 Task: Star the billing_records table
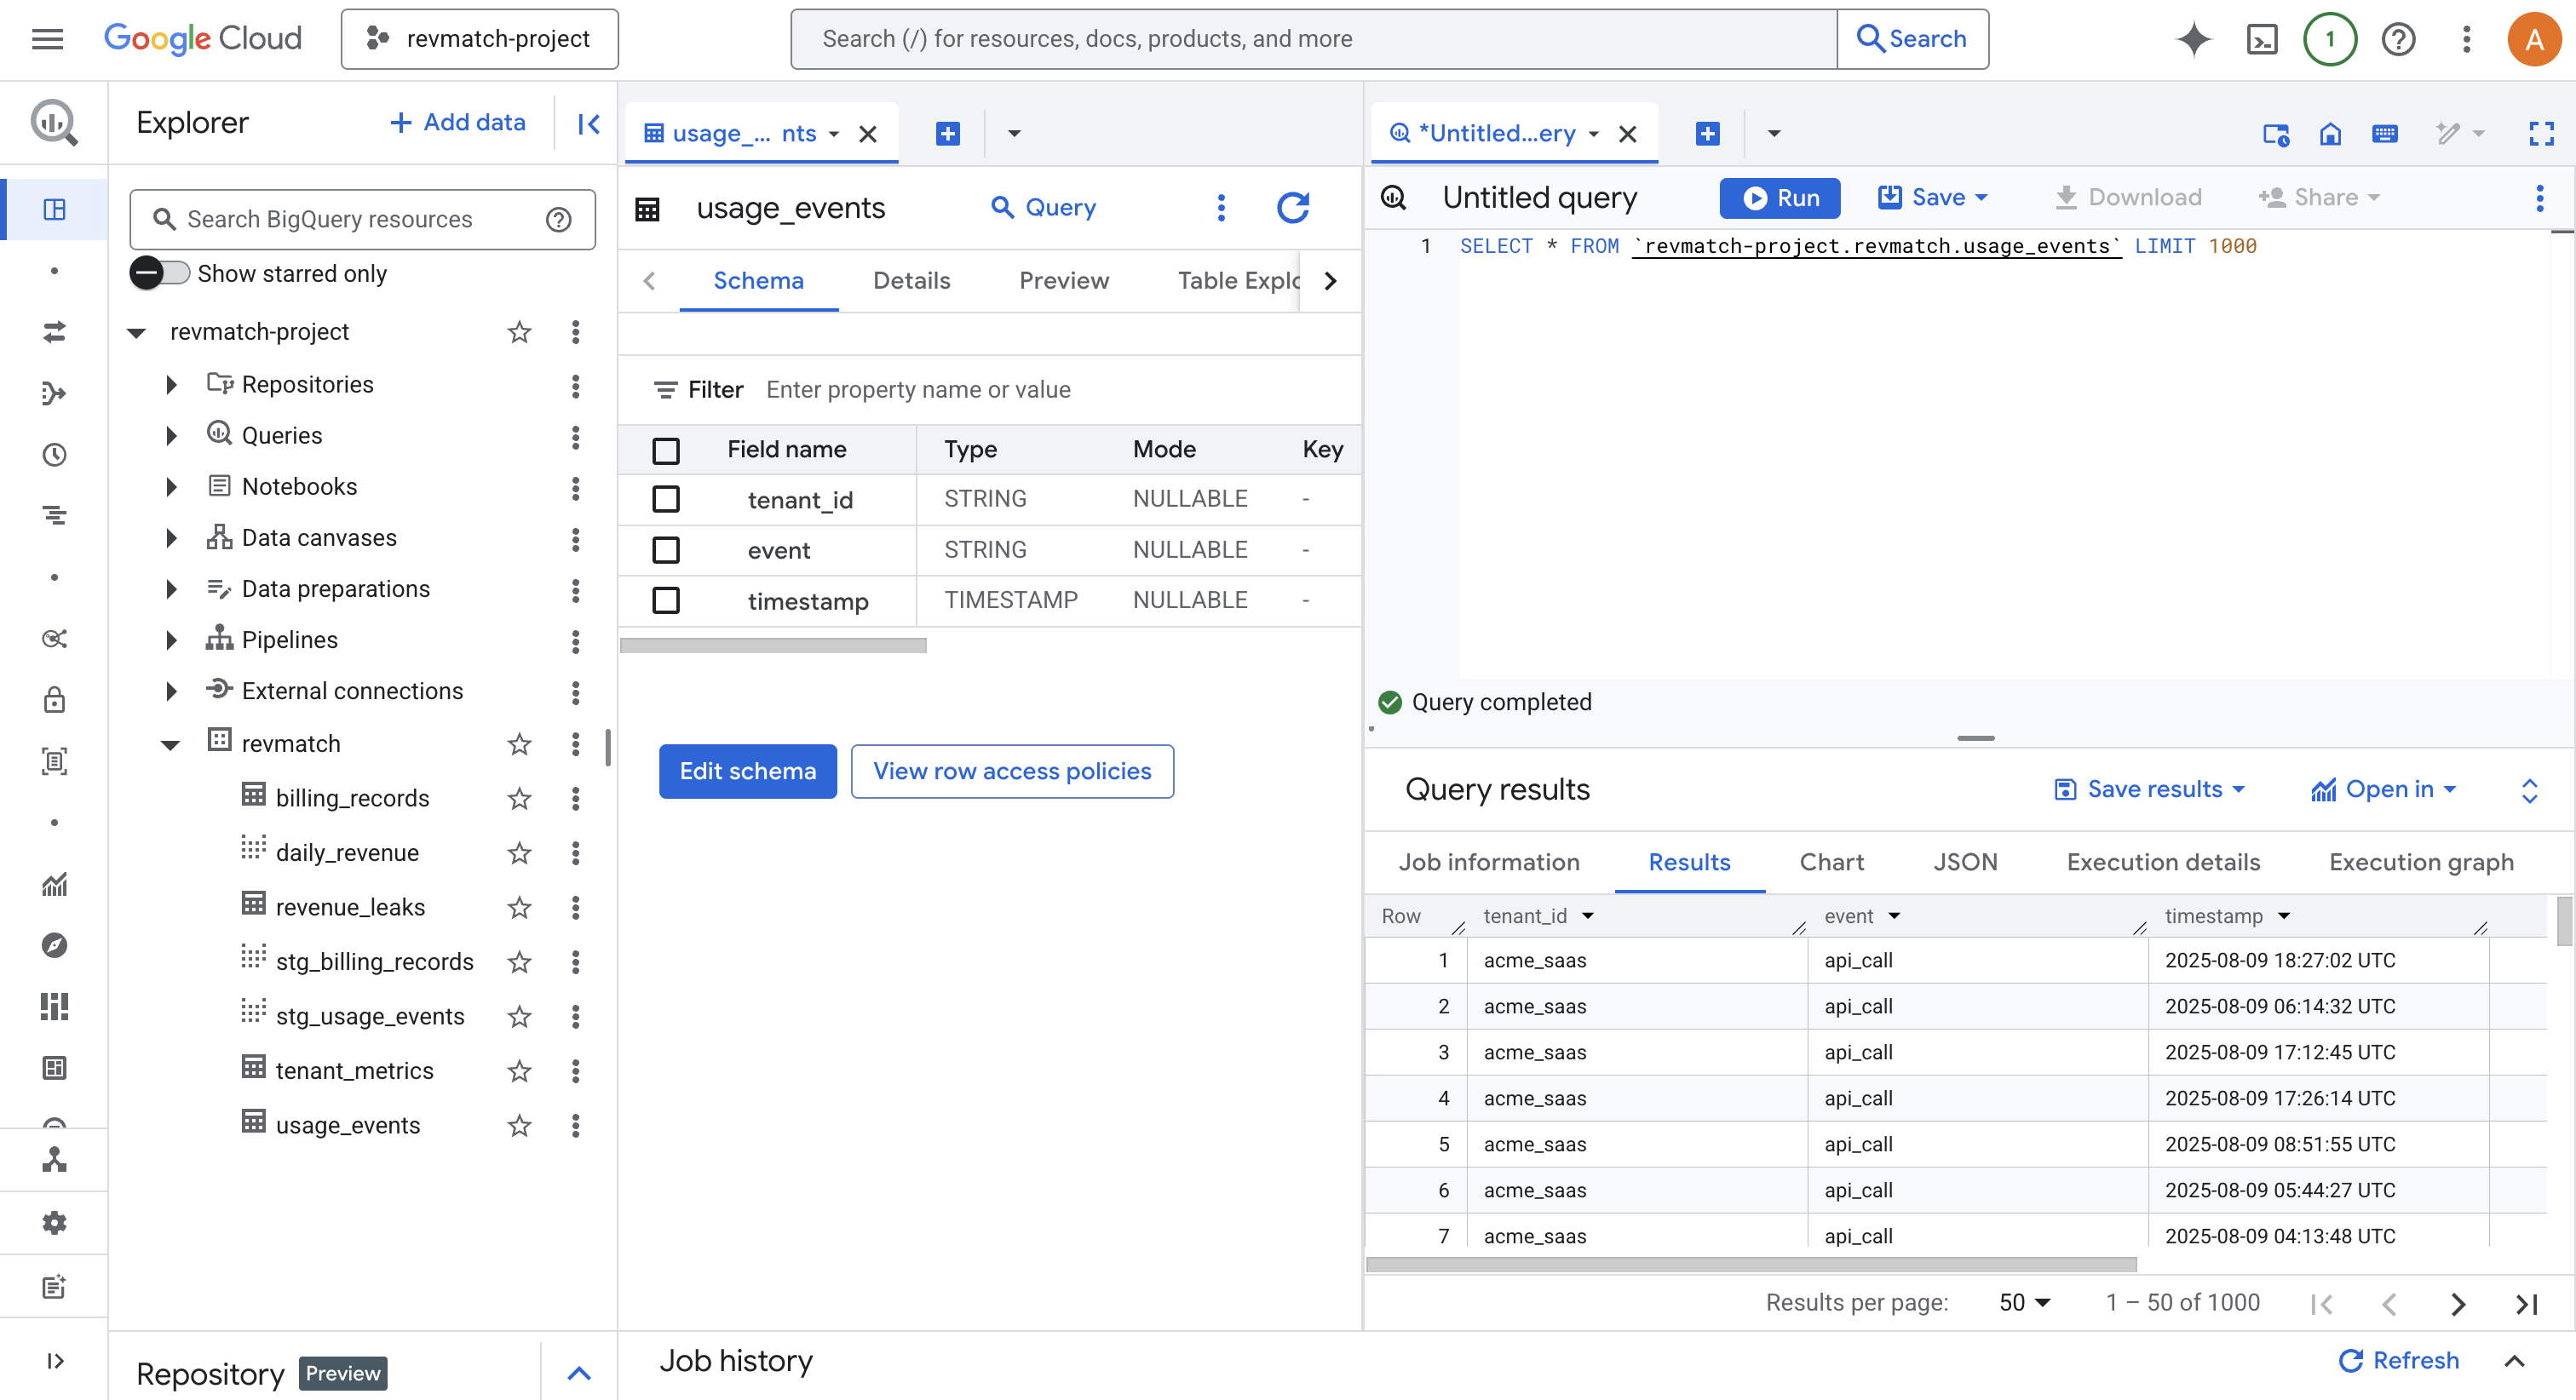tap(519, 798)
